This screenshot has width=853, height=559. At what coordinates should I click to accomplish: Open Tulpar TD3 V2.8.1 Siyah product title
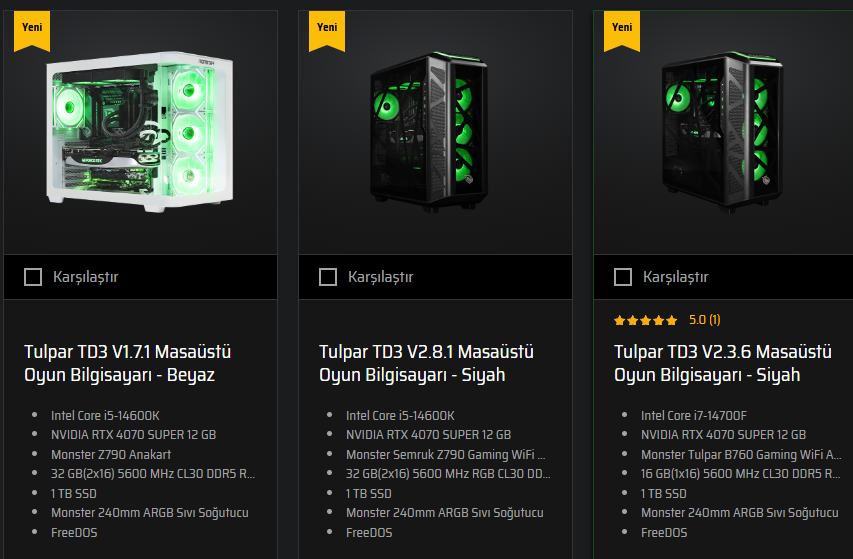(426, 363)
